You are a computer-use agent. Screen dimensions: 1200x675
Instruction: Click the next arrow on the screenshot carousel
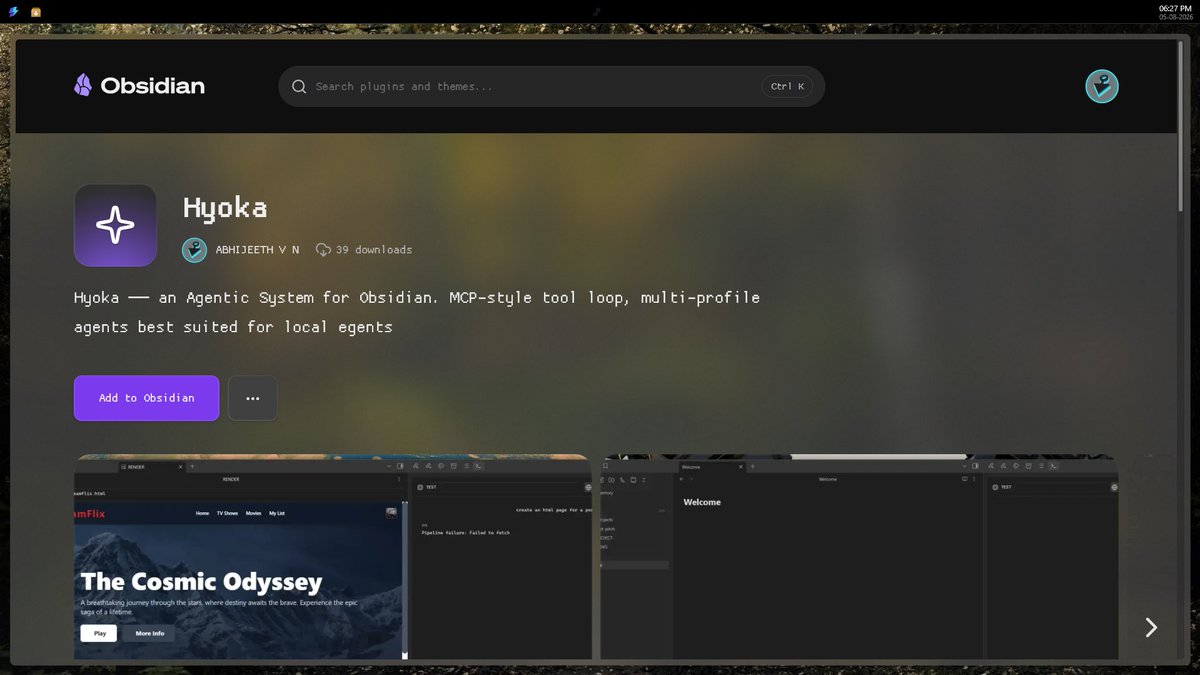click(x=1151, y=627)
